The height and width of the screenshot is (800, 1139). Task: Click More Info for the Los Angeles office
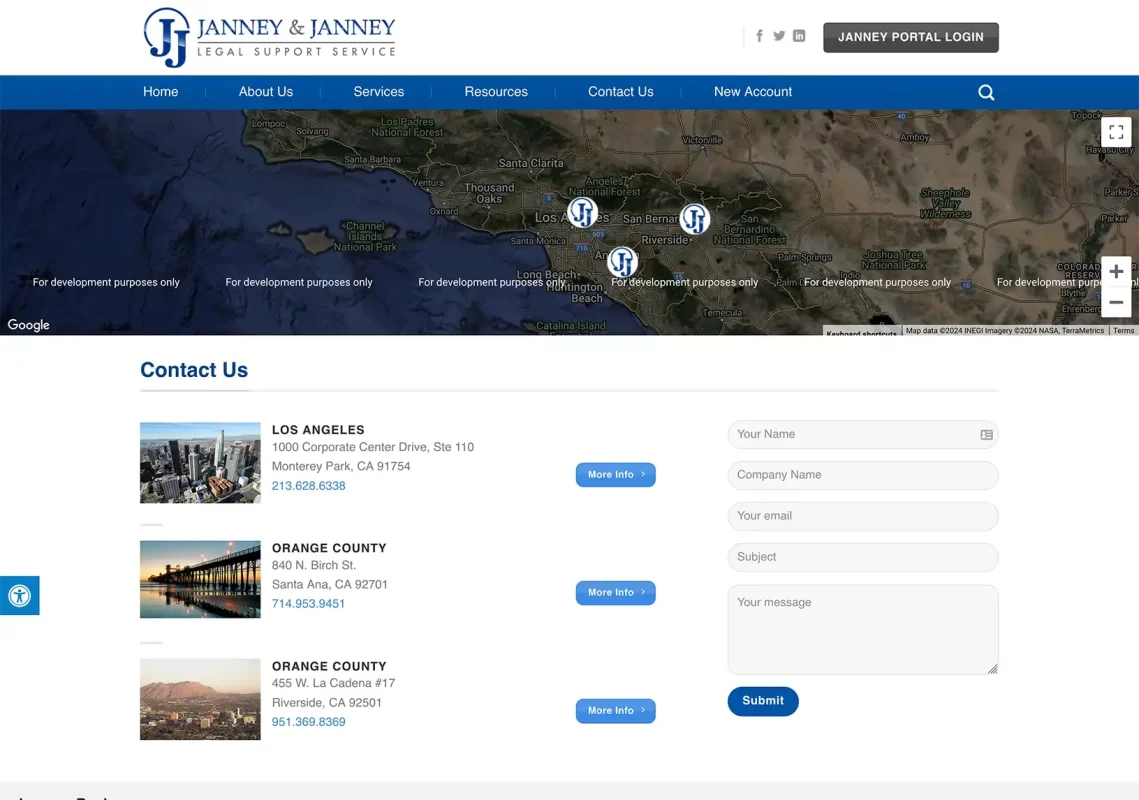coord(615,474)
